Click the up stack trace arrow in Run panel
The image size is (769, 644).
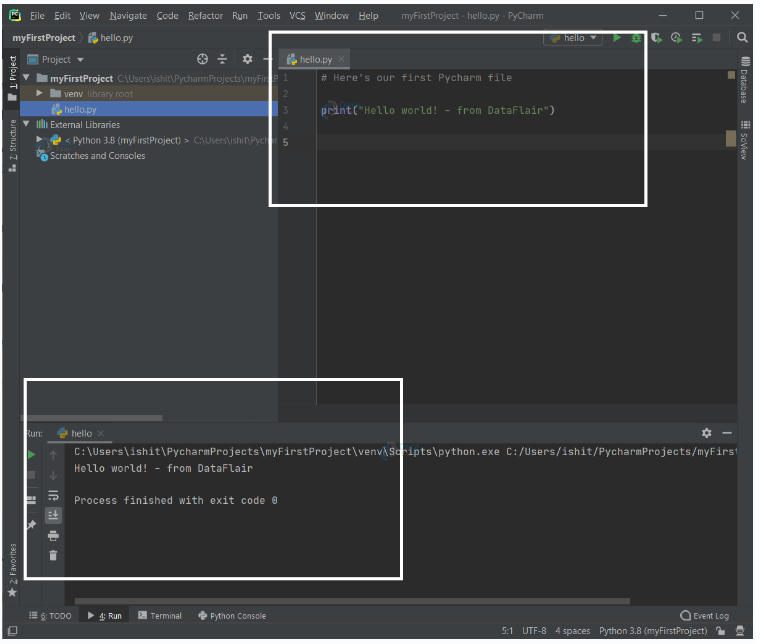53,455
